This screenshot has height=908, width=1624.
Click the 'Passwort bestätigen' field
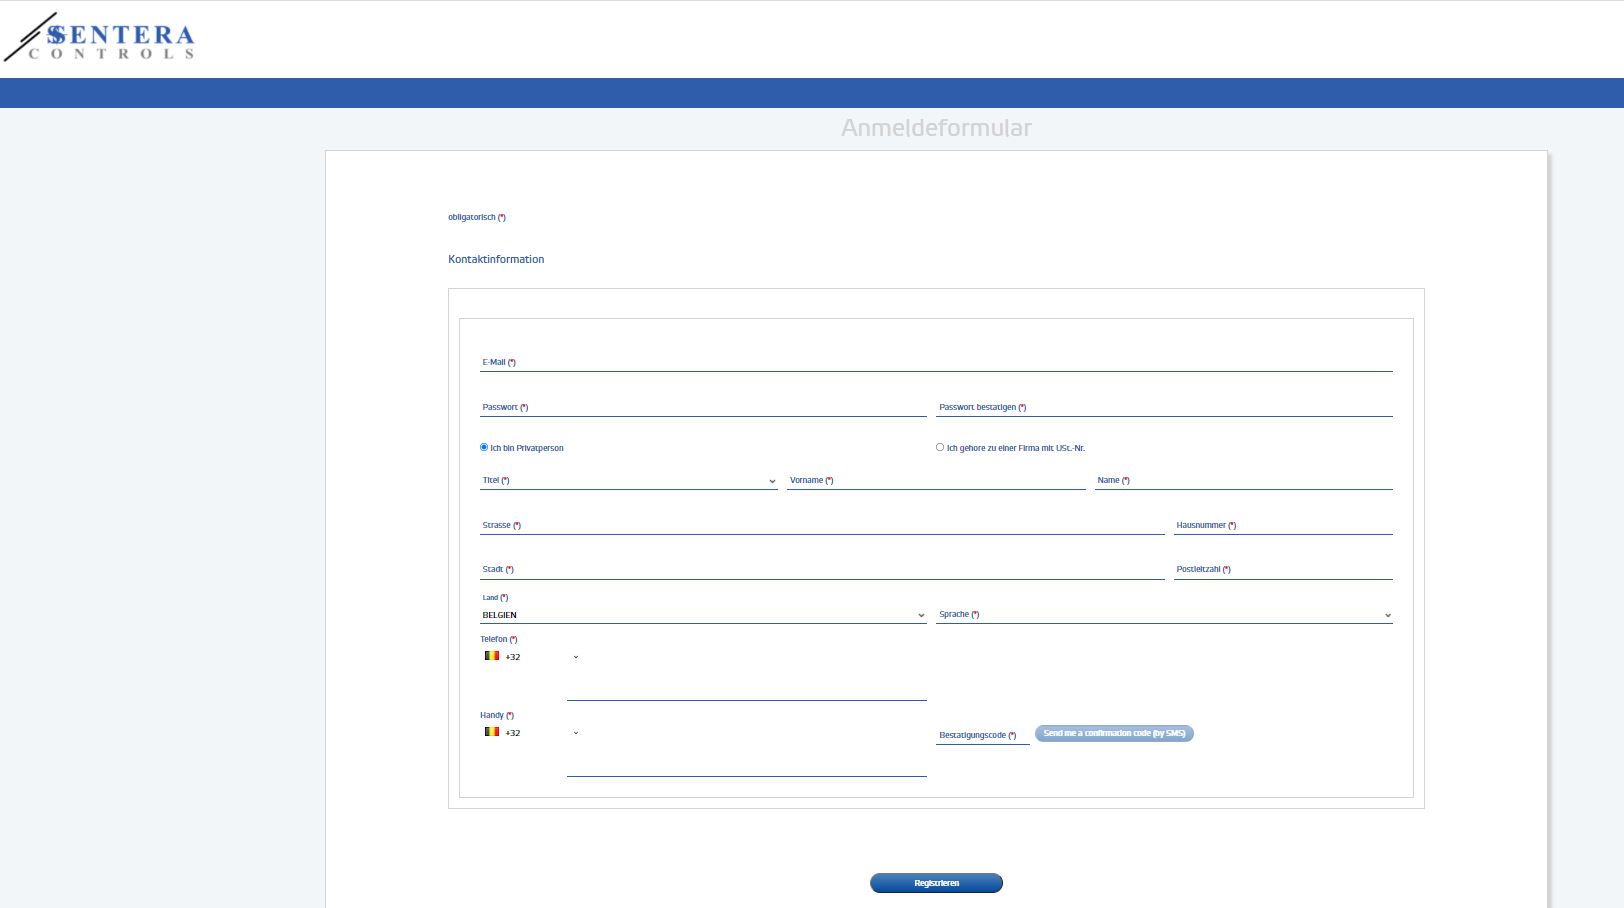click(x=1164, y=407)
